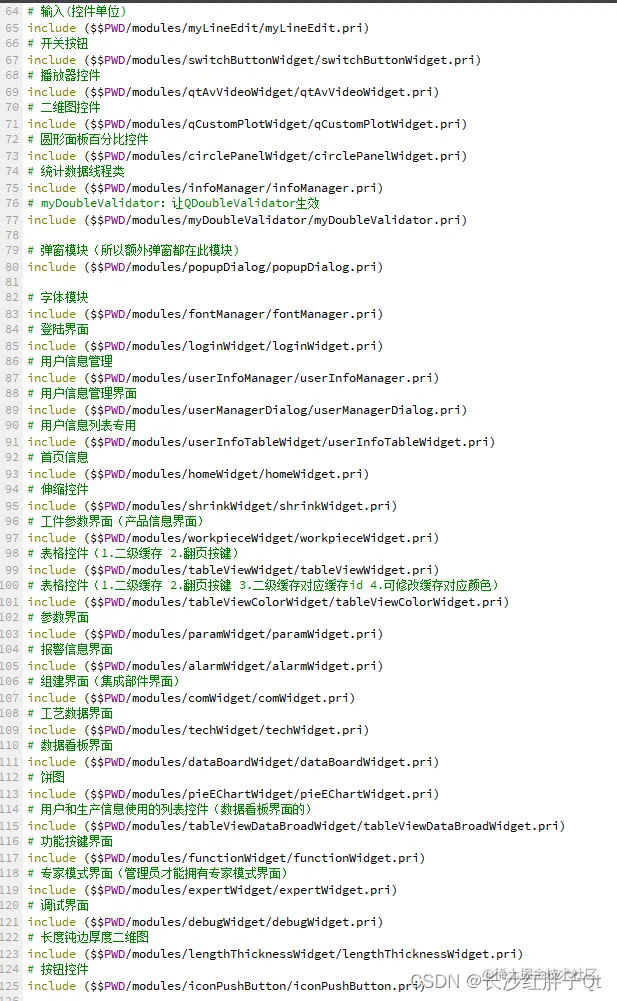617x1001 pixels.
Task: Select the pieEChartWidget.pri include line
Action: (233, 794)
